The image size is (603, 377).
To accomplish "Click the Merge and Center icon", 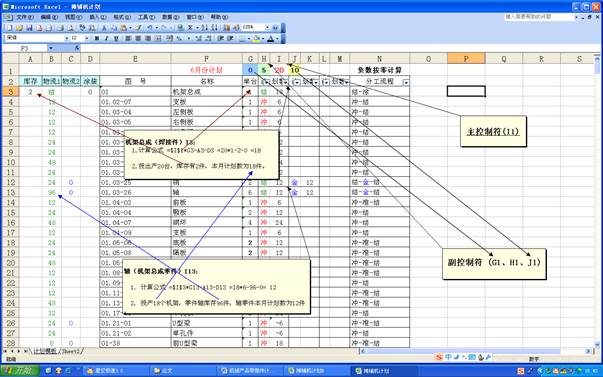I will [158, 38].
